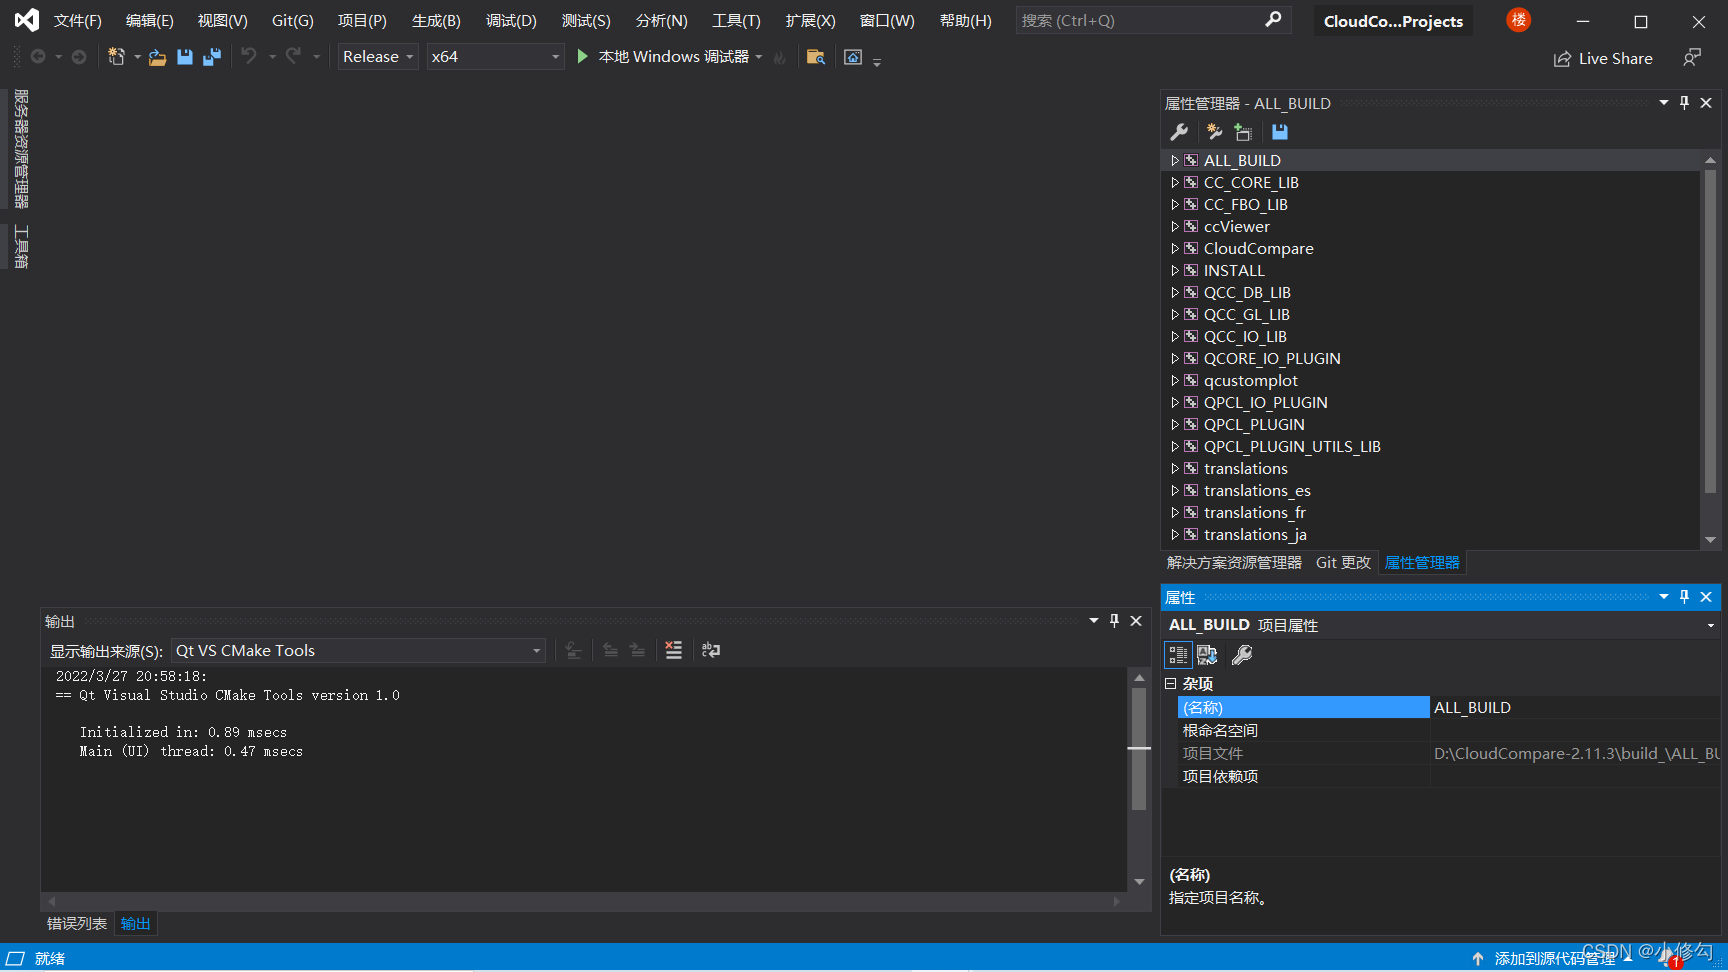
Task: Click the find in files folder icon
Action: 816,57
